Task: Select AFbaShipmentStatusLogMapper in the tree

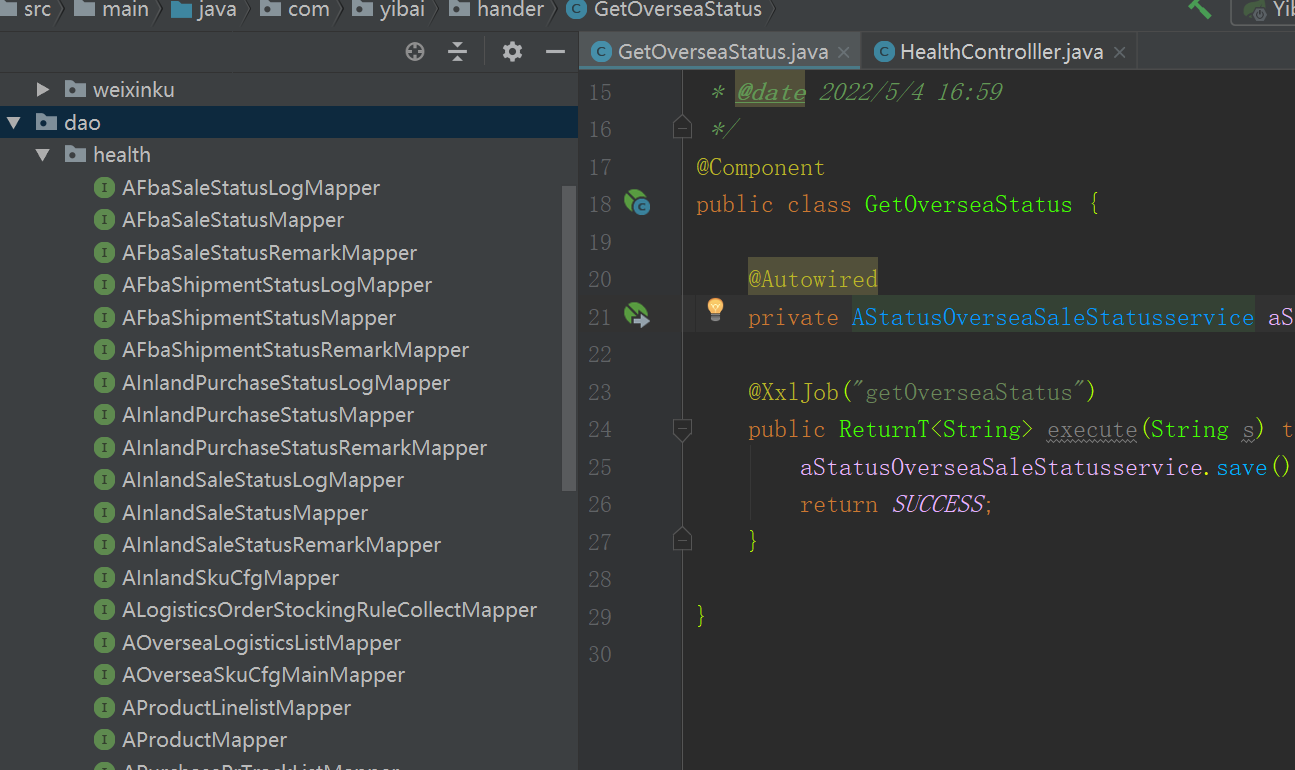Action: pos(277,285)
